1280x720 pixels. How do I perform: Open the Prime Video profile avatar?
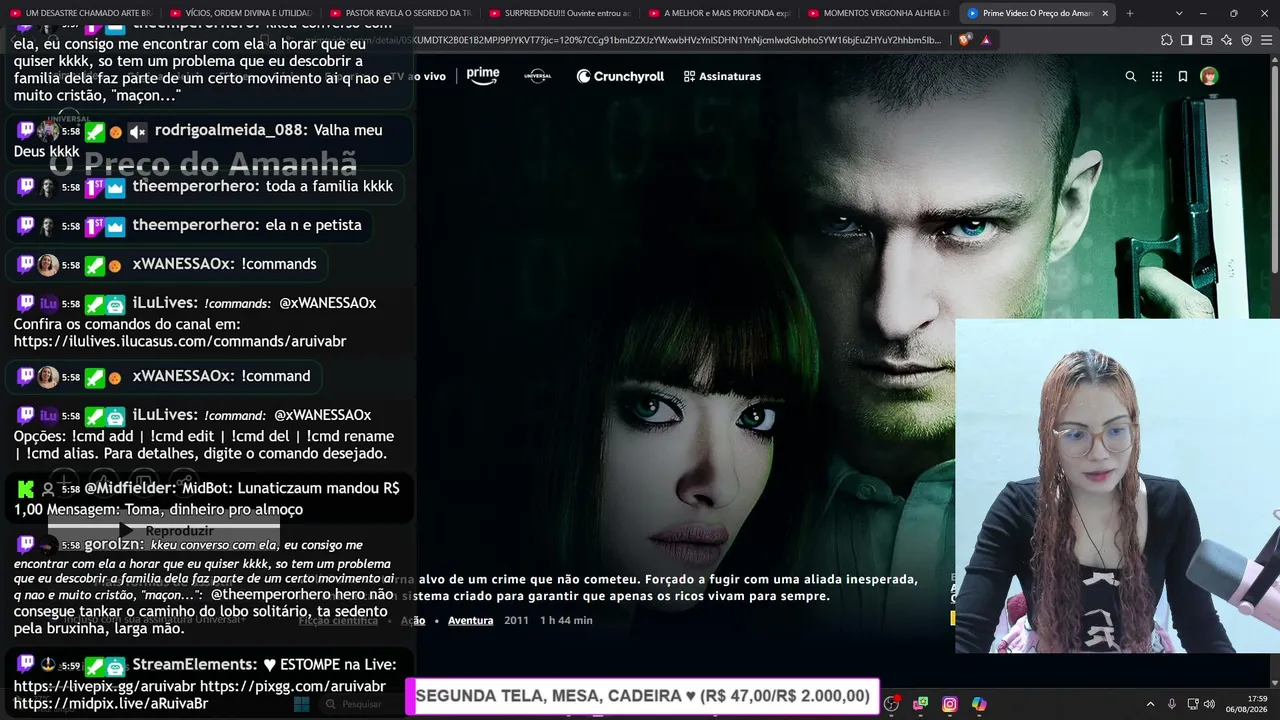pyautogui.click(x=1209, y=76)
